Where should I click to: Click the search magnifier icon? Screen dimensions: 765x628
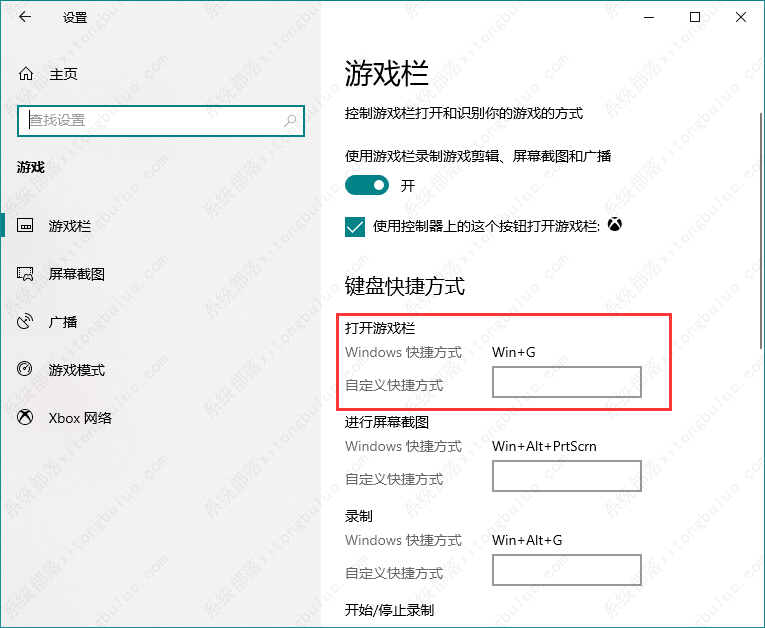(x=291, y=120)
